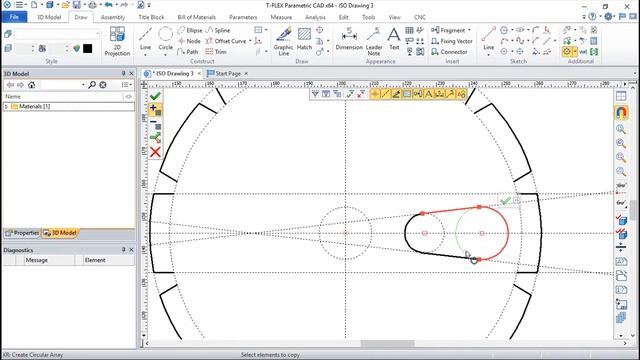Select the Text tool
Viewport: 640px width, 360px height.
[394, 39]
